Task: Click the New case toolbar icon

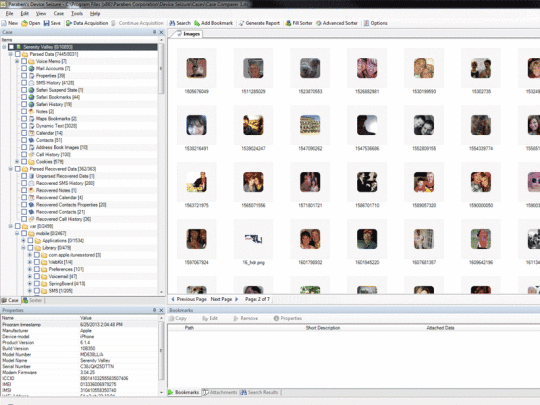Action: (x=4, y=23)
